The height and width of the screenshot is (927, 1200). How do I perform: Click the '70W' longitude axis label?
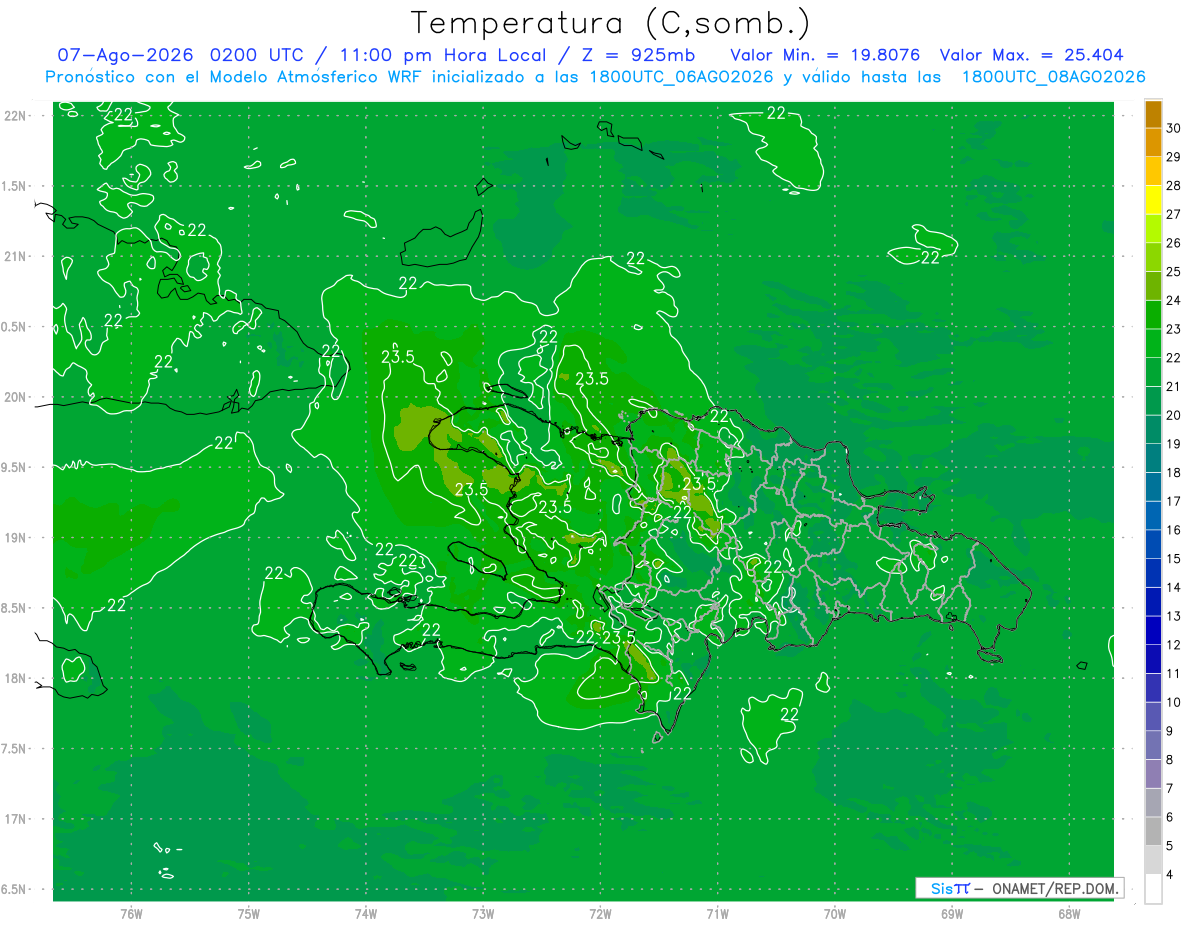click(835, 913)
